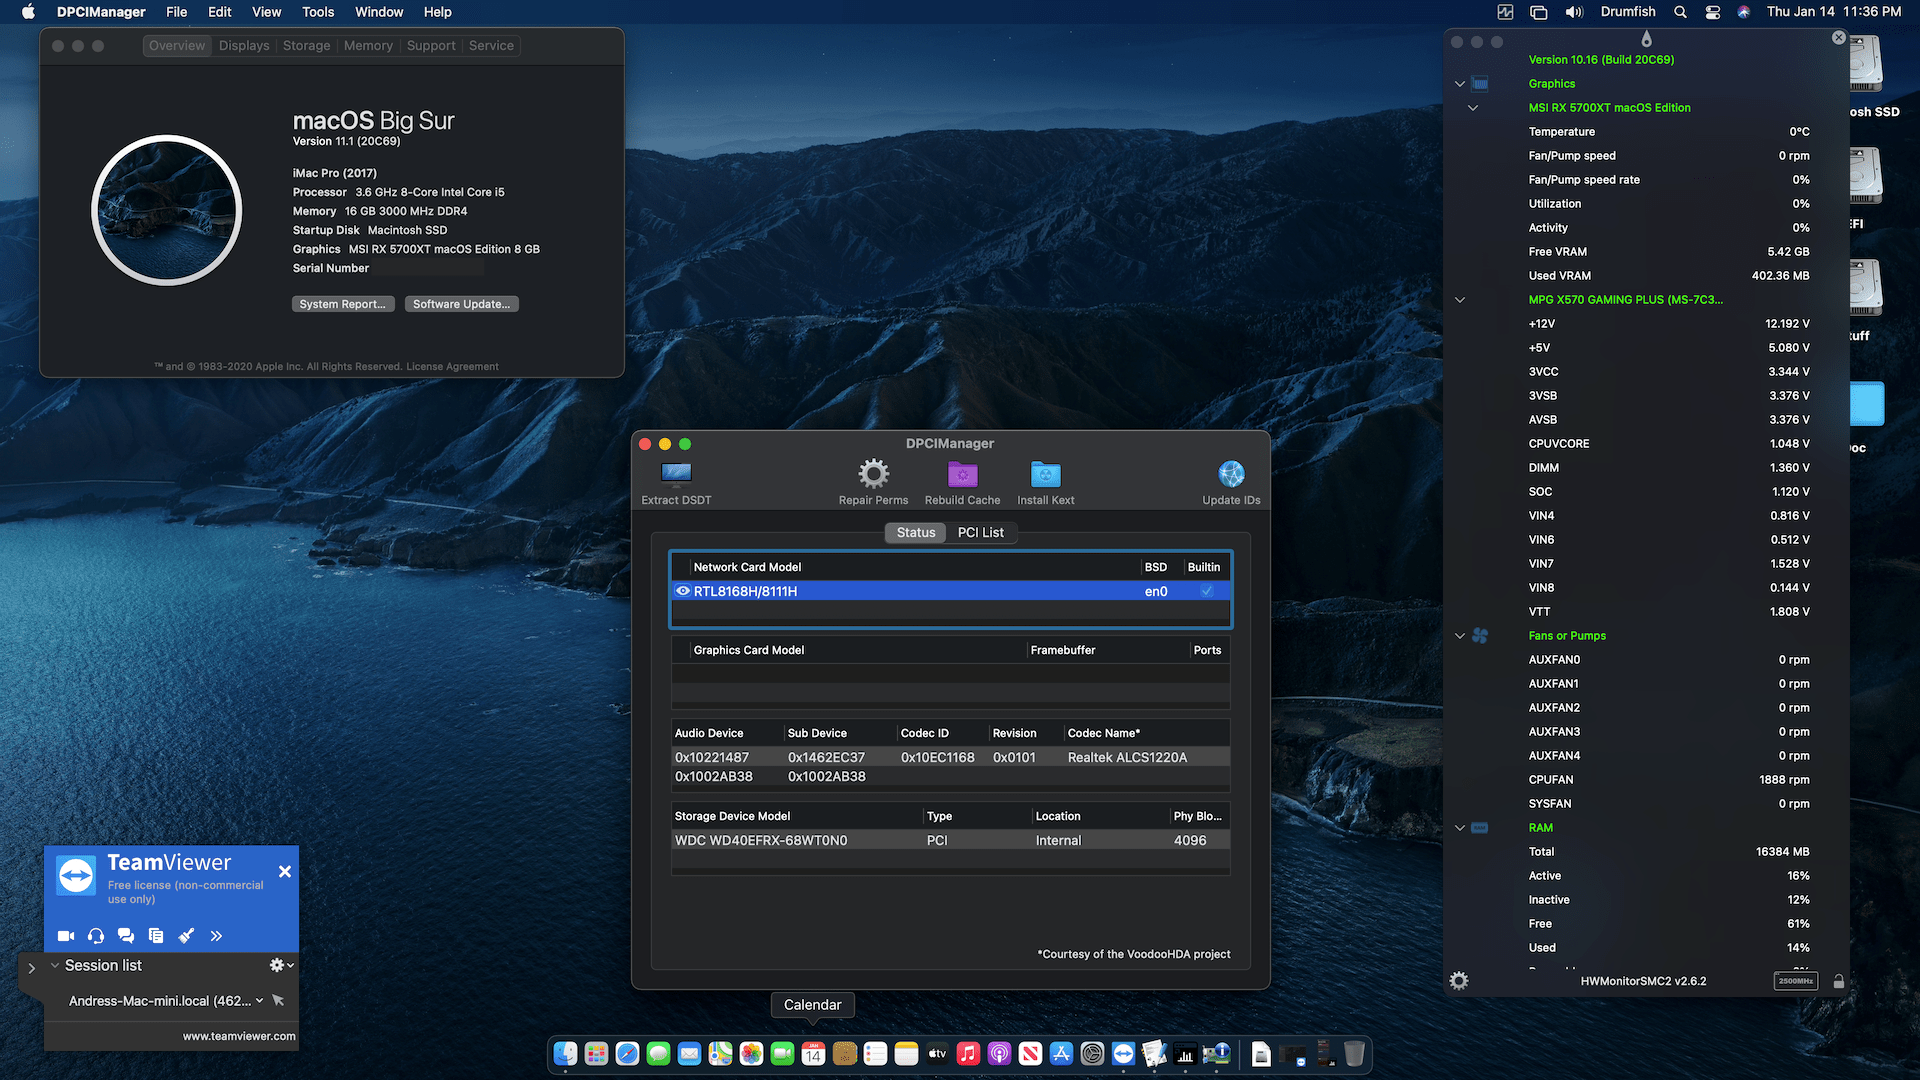The width and height of the screenshot is (1920, 1080).
Task: Click HWMonitor lock icon
Action: pos(1838,981)
